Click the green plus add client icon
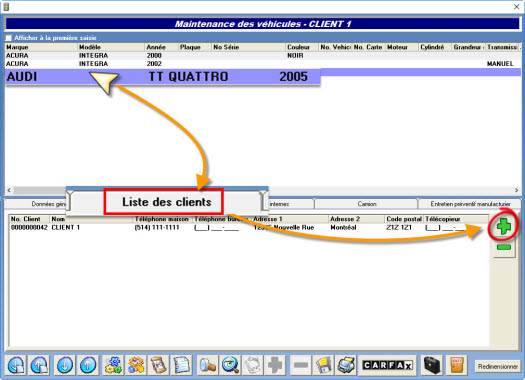 [x=504, y=227]
